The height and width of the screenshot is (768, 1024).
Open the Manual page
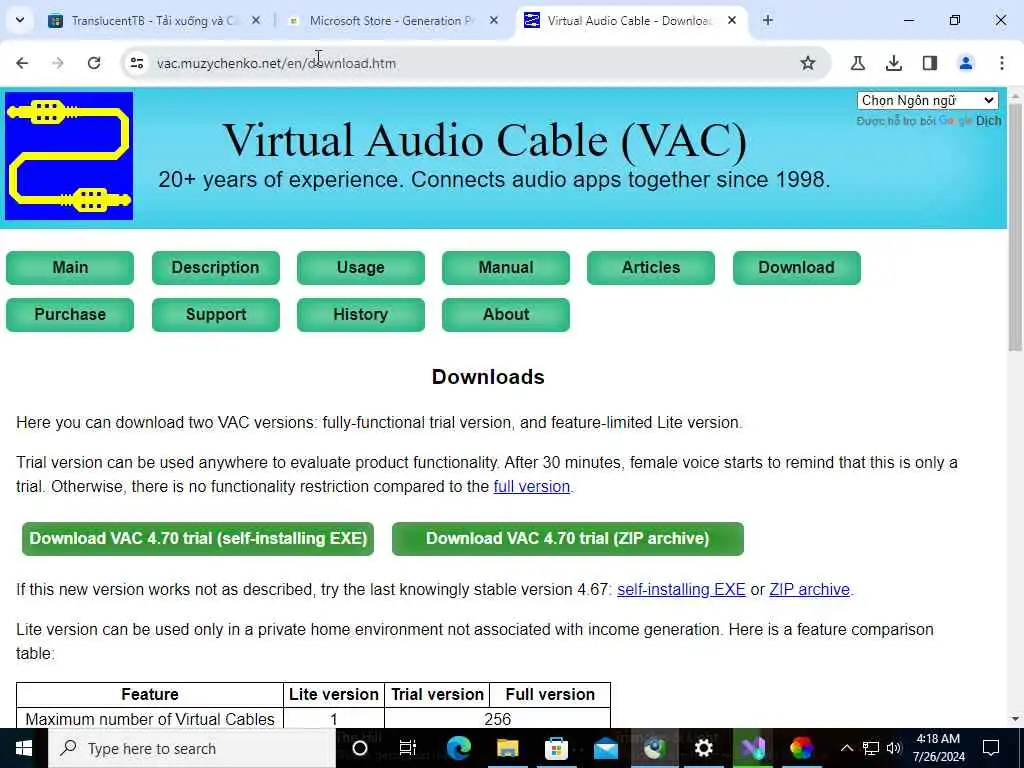[505, 268]
